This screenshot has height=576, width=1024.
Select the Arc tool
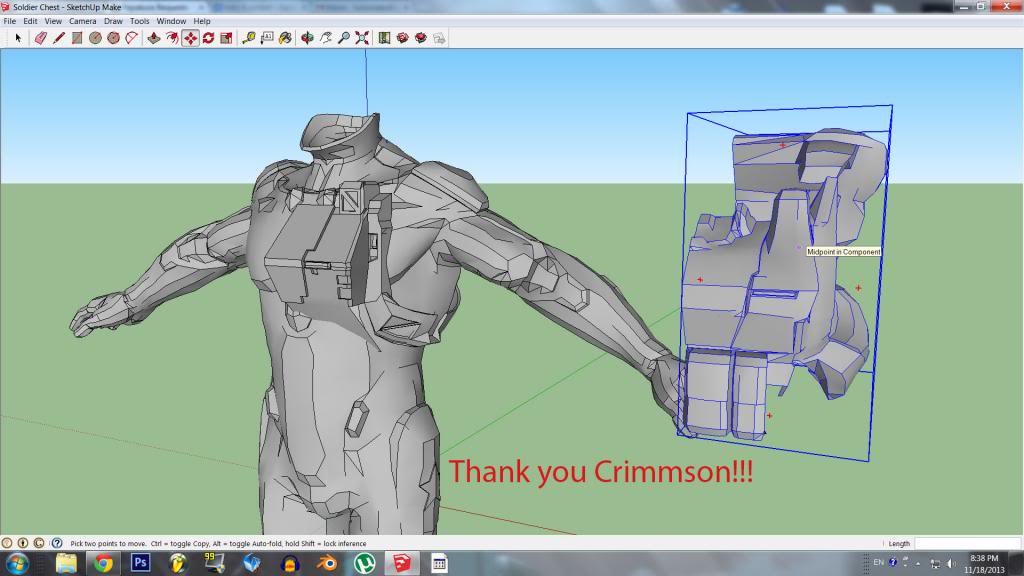click(132, 38)
